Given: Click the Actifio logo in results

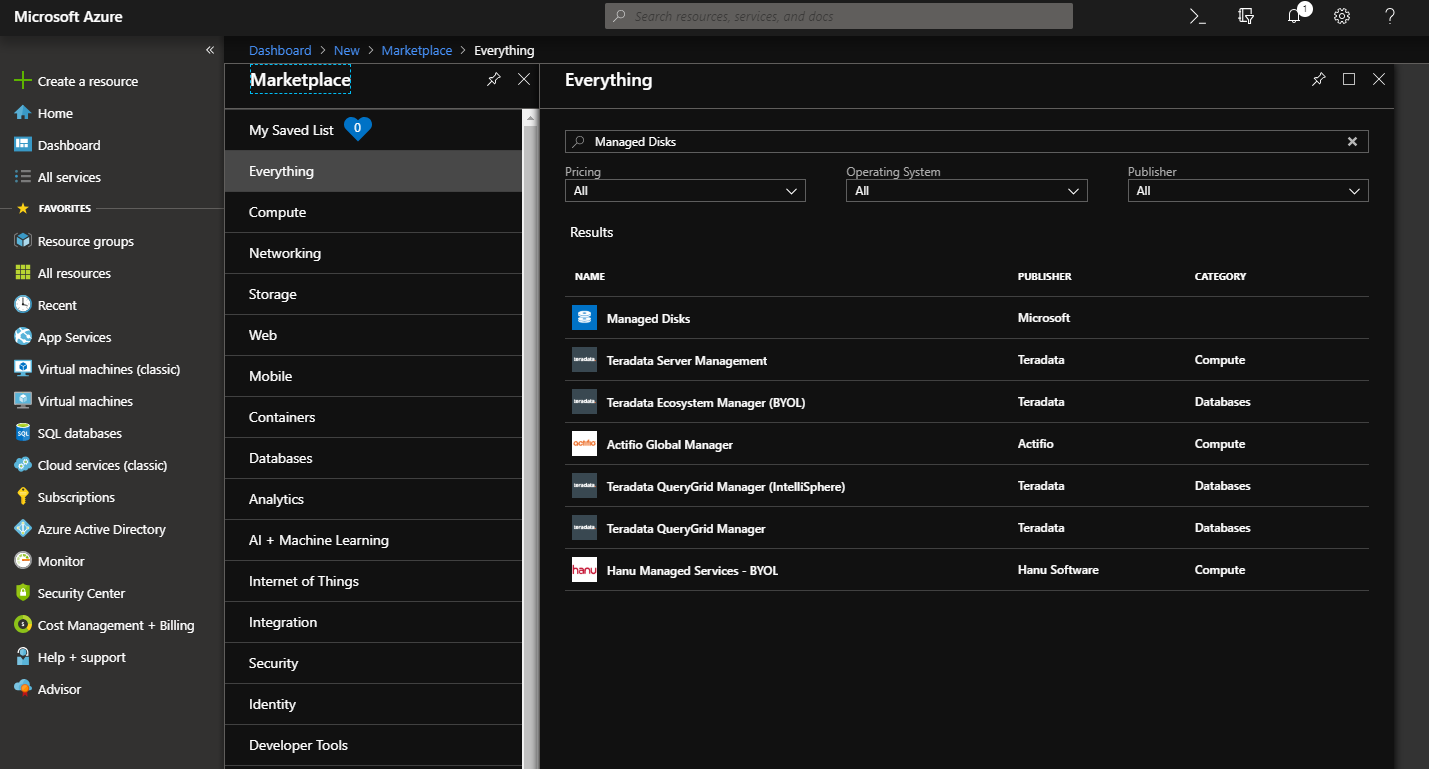Looking at the screenshot, I should coord(584,444).
